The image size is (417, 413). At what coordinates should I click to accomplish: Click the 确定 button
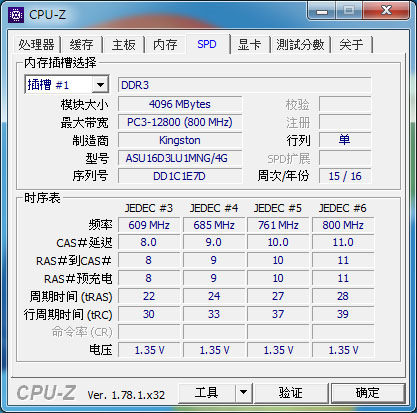(x=367, y=392)
